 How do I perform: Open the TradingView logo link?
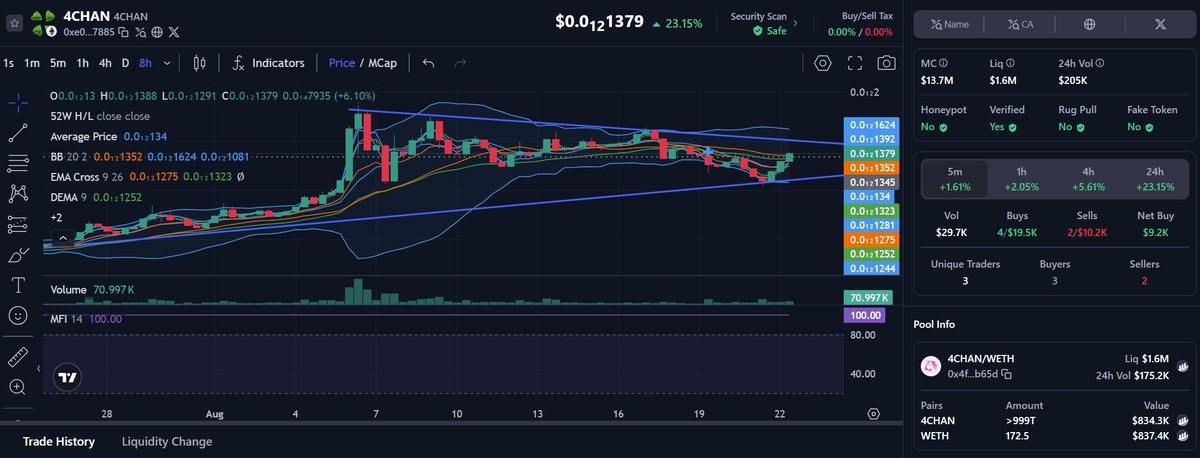click(x=68, y=379)
